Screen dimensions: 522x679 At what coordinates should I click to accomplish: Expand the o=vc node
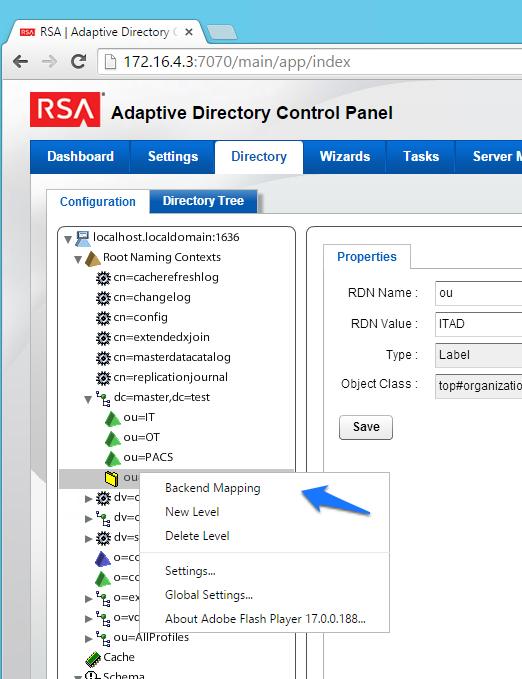[x=88, y=619]
